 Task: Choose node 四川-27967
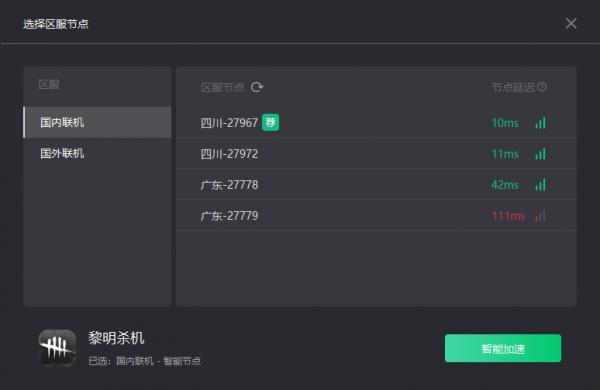click(x=376, y=122)
